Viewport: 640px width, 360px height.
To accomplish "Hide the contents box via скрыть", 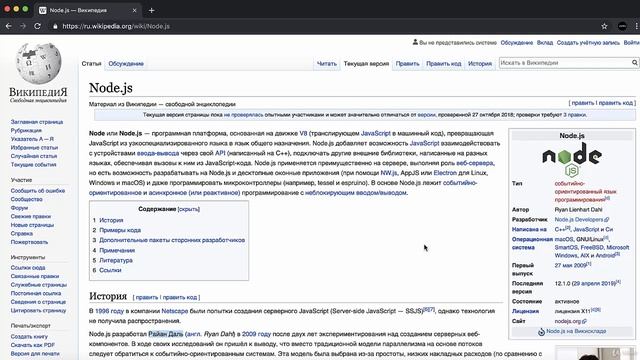I will click(189, 209).
